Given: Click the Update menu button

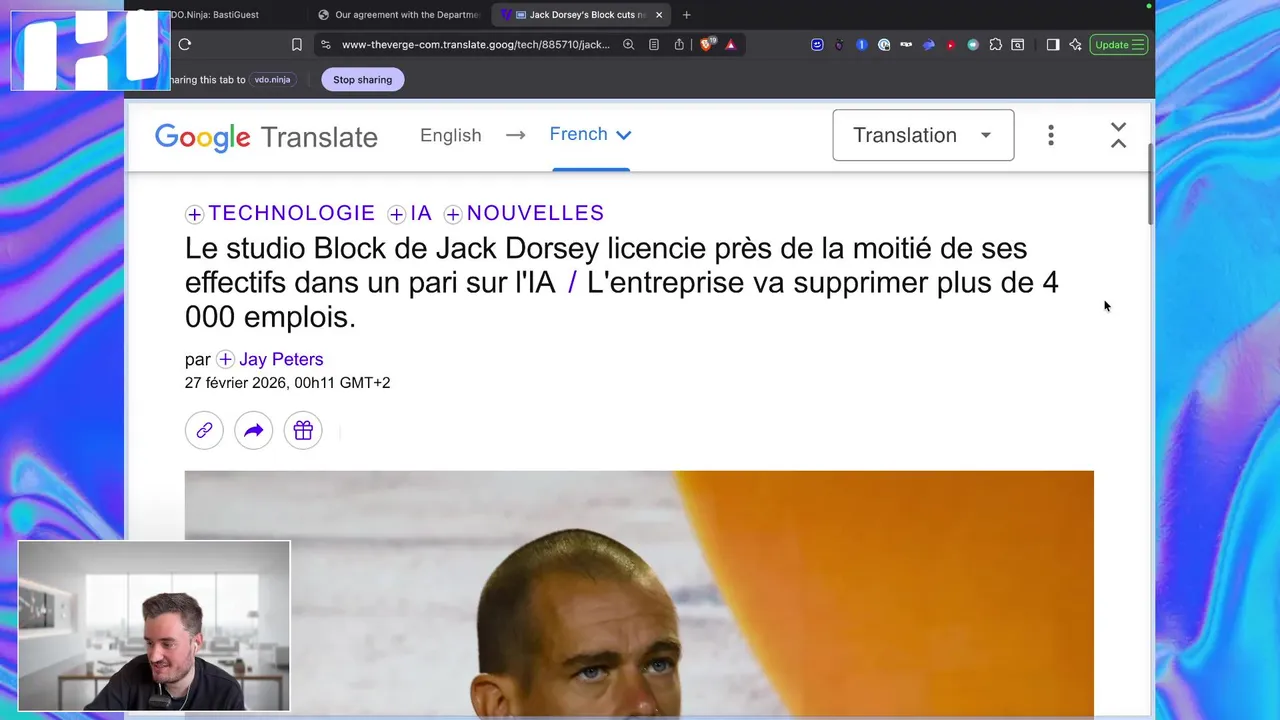Looking at the screenshot, I should (x=1119, y=44).
